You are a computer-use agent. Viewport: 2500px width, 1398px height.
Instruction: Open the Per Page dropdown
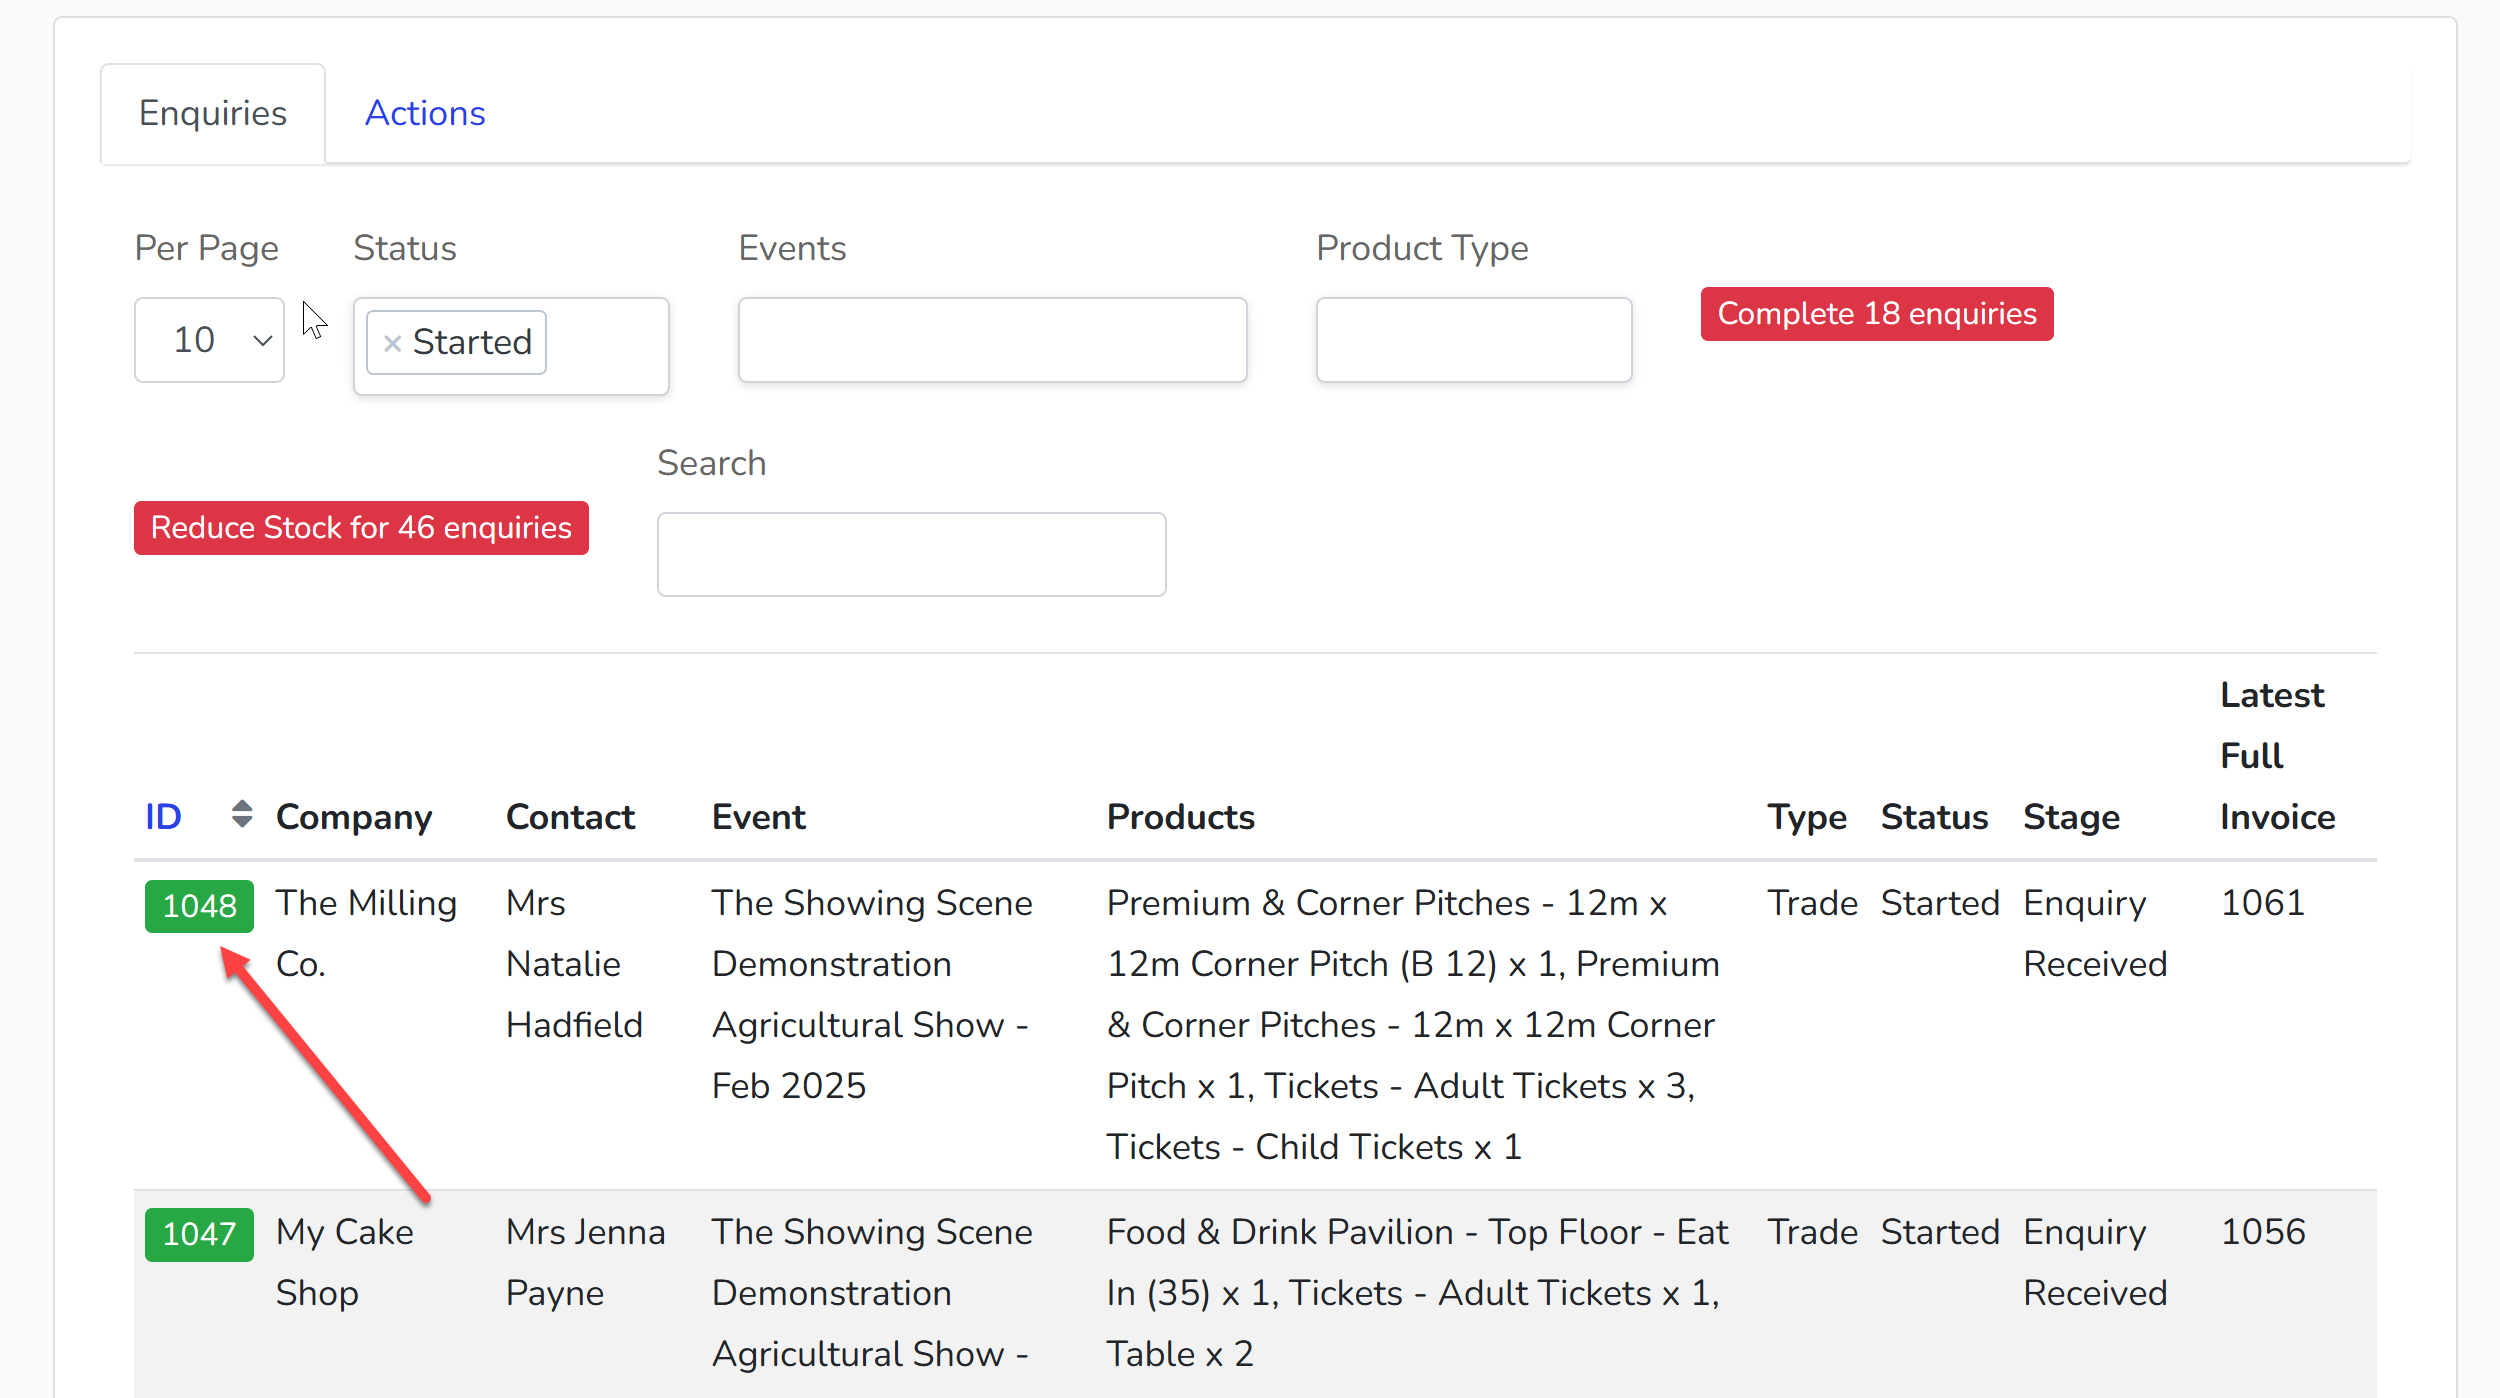(x=209, y=340)
